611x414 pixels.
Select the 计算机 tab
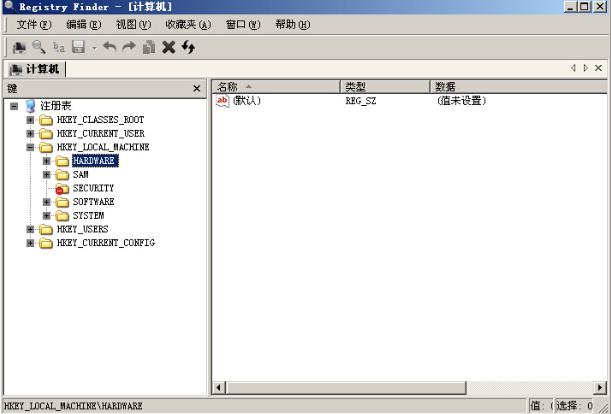click(x=35, y=69)
